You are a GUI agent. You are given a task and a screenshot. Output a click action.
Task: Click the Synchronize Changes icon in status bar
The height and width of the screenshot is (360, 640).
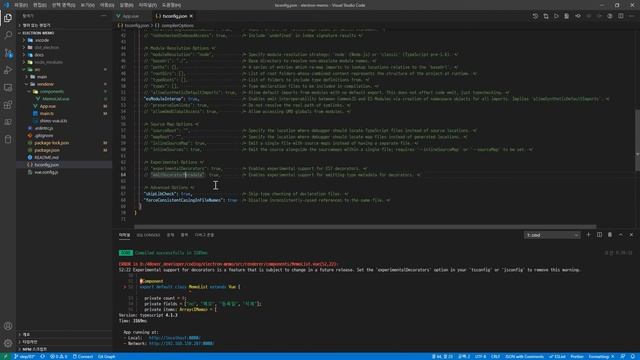click(42, 357)
